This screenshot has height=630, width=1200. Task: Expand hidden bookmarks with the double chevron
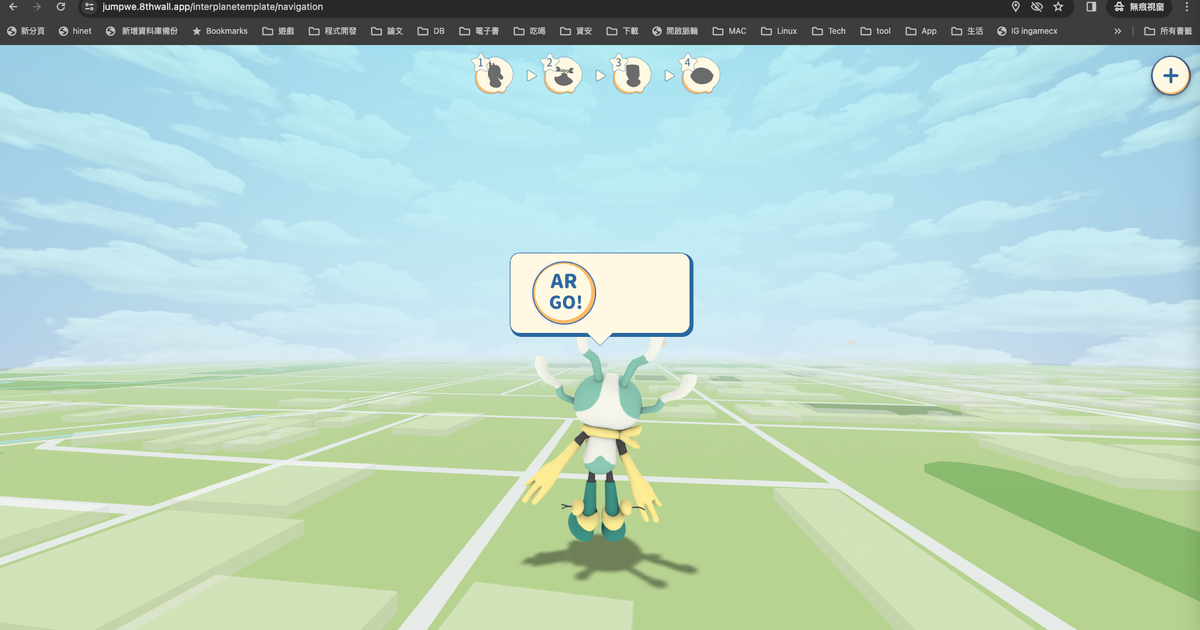(x=1118, y=31)
